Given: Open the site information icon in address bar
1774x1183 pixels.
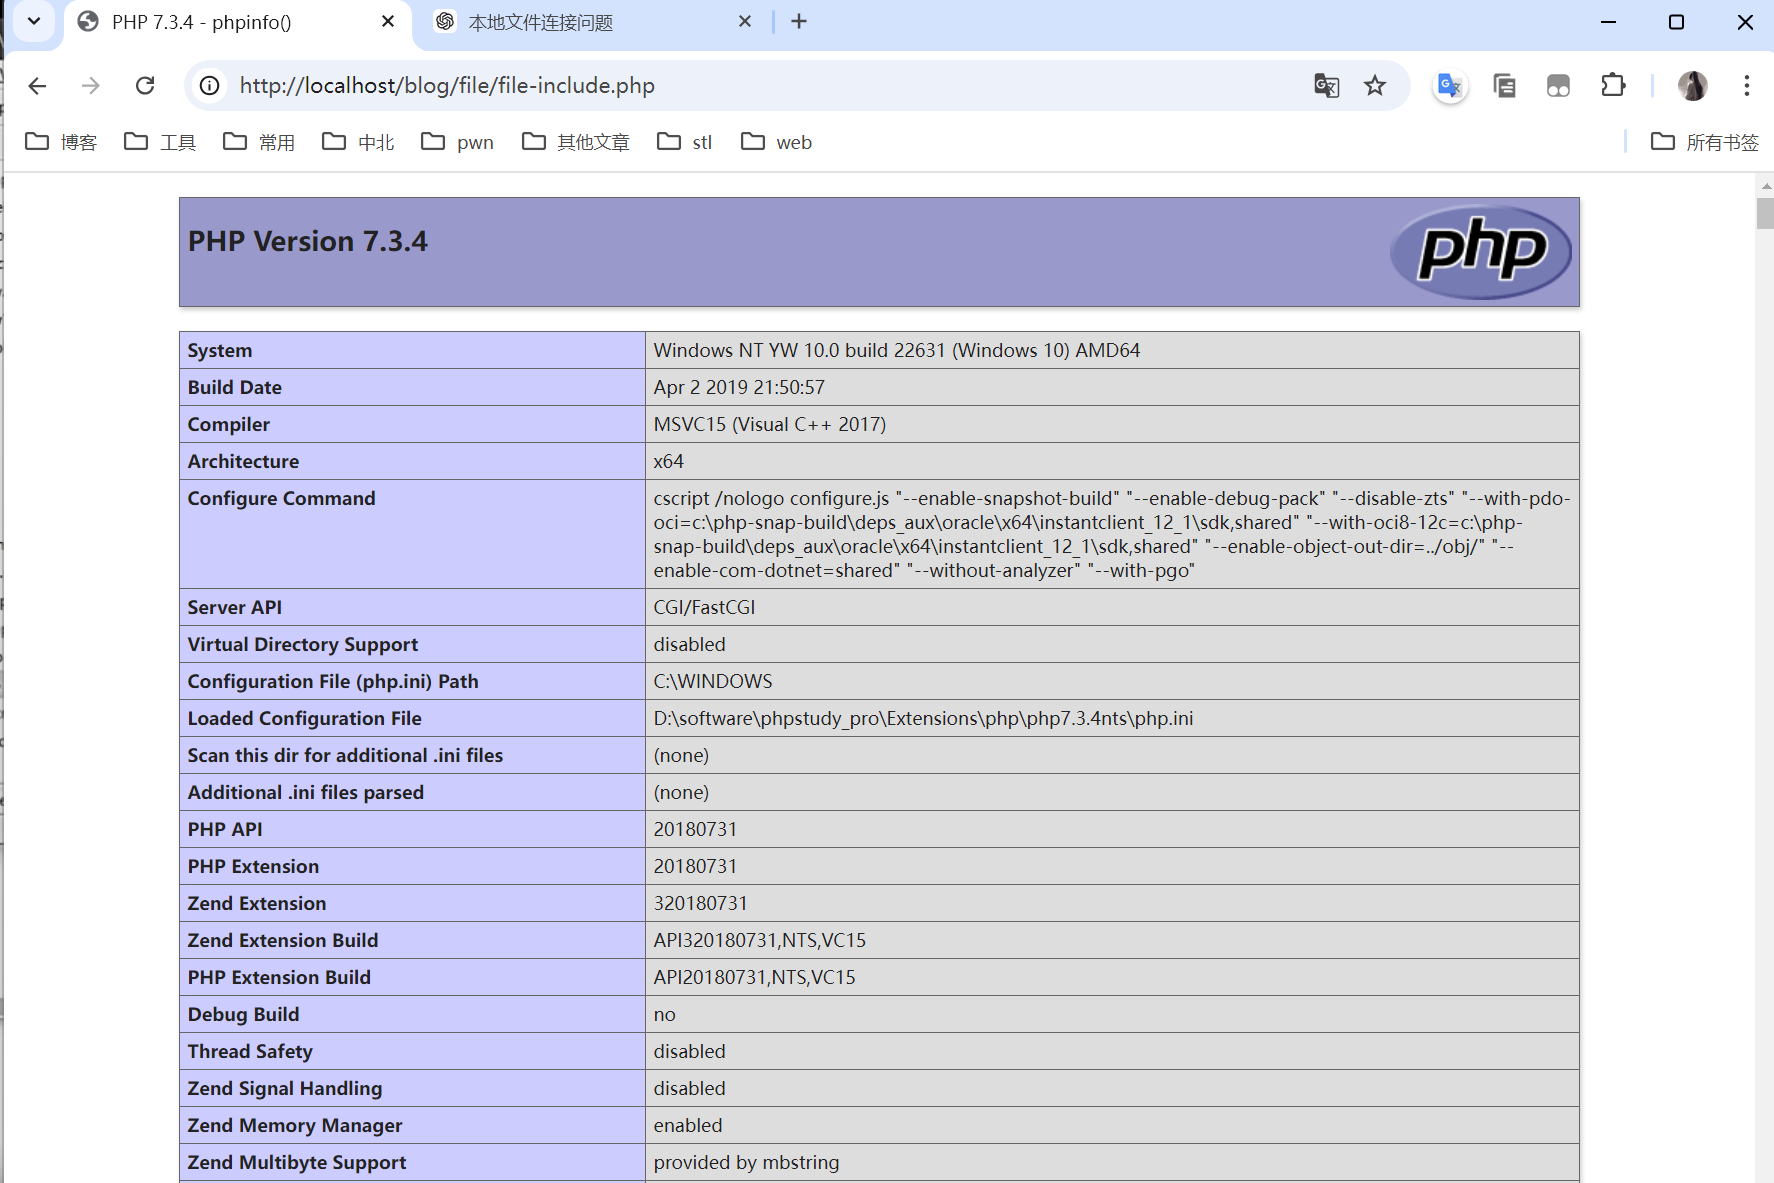Looking at the screenshot, I should tap(210, 86).
